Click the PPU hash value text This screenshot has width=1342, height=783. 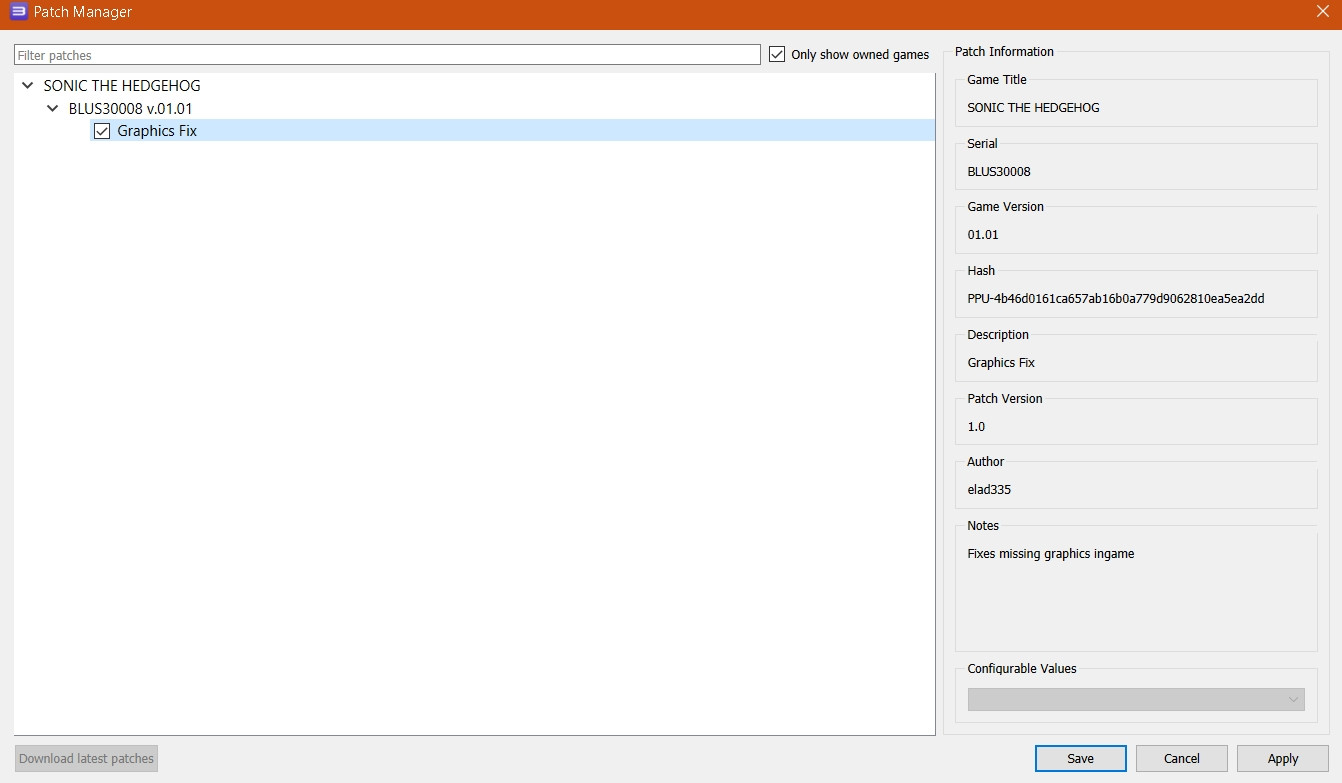click(1115, 298)
